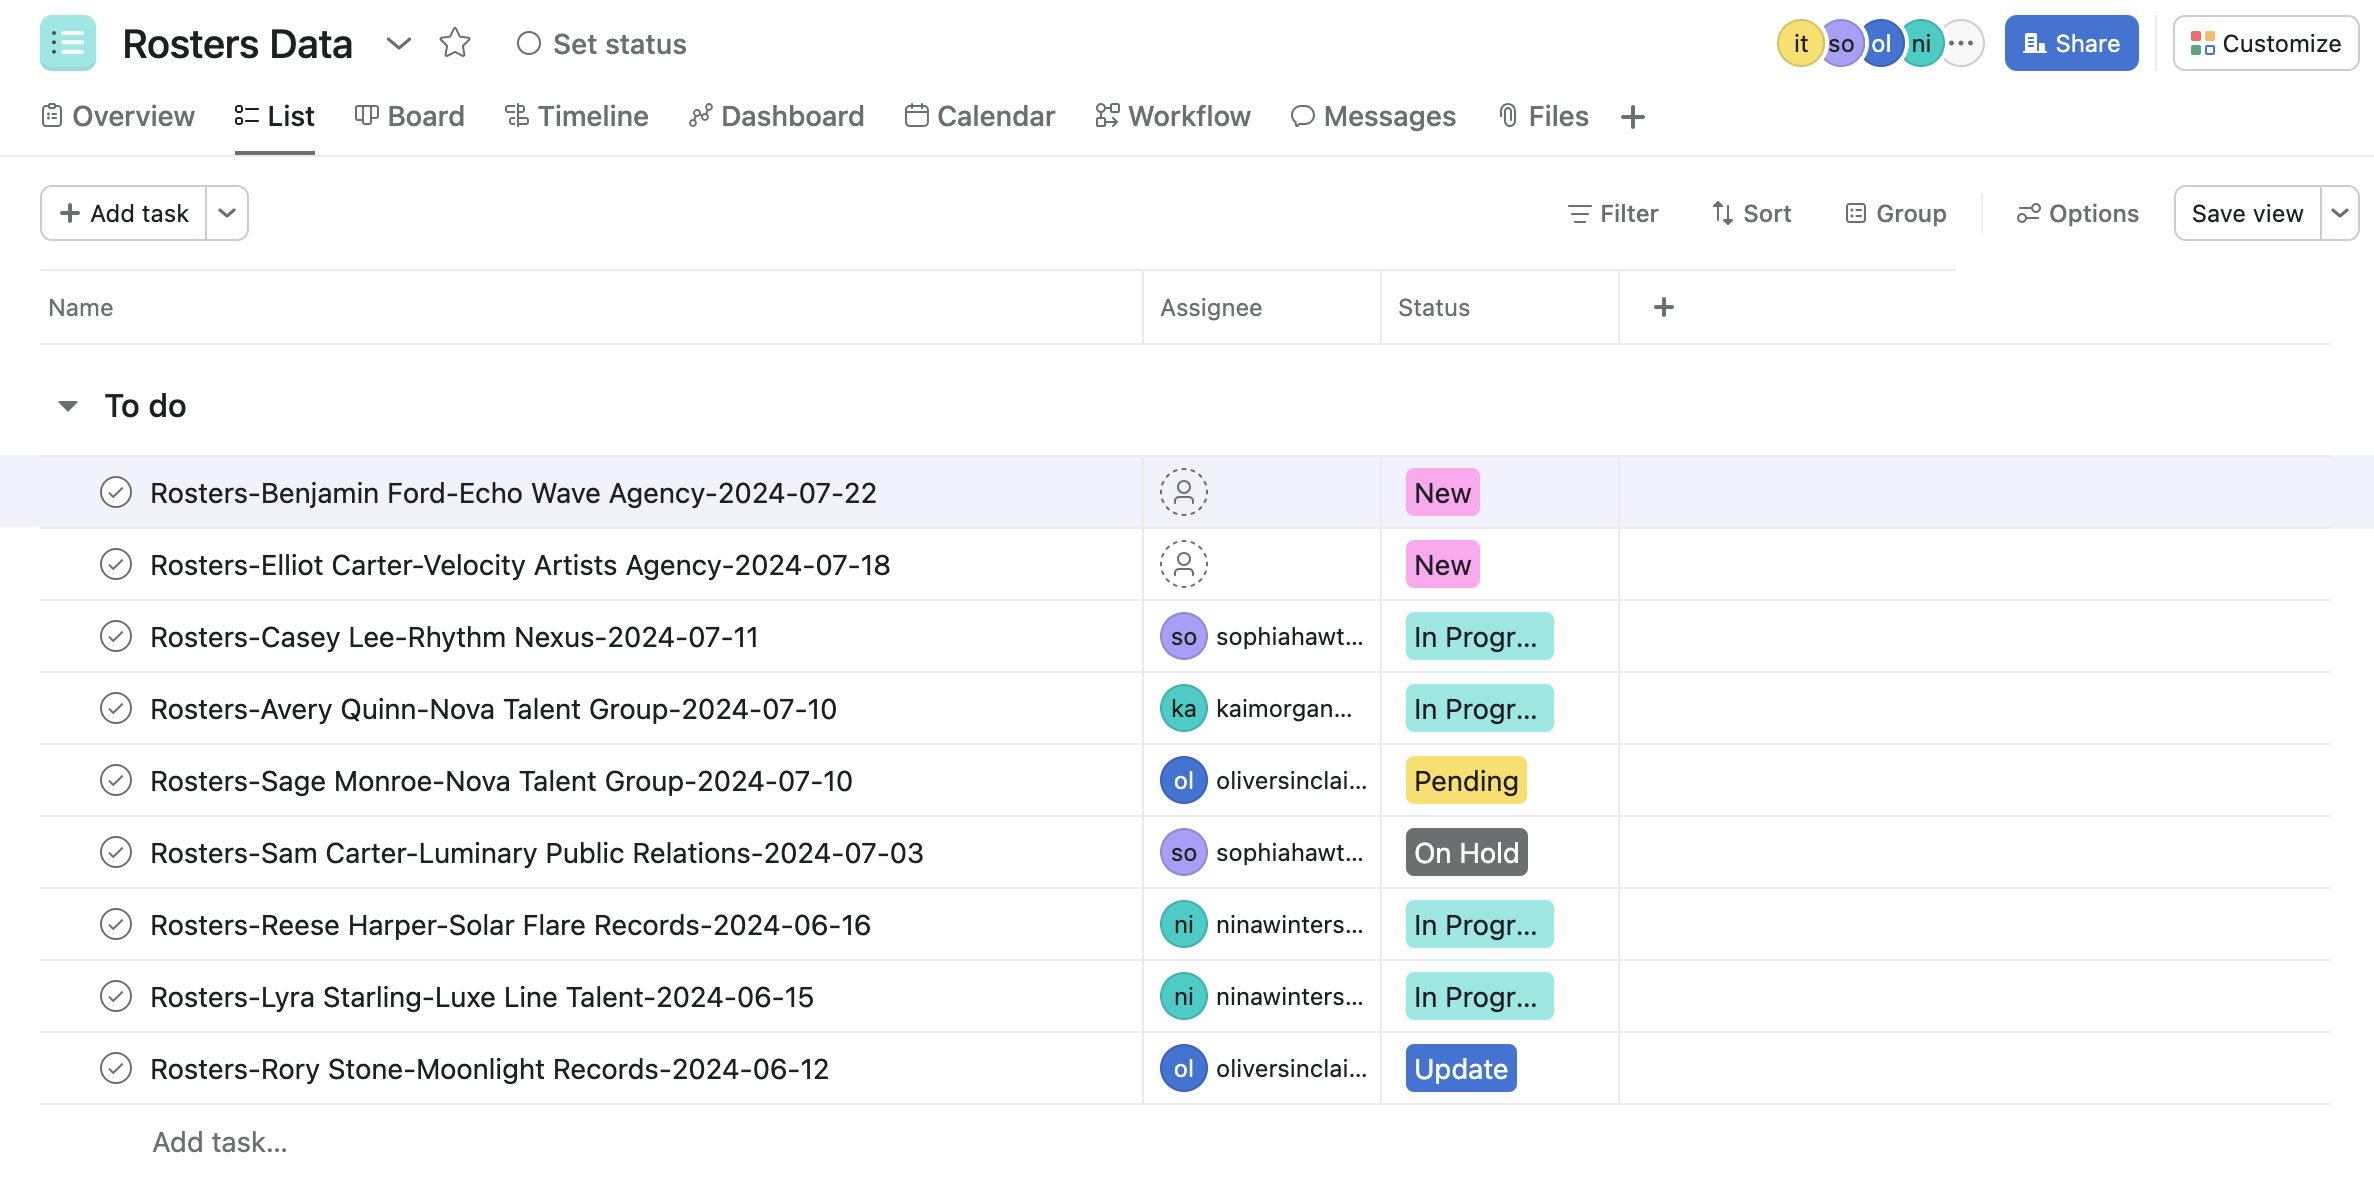Open the Add task dropdown arrow

pyautogui.click(x=227, y=213)
